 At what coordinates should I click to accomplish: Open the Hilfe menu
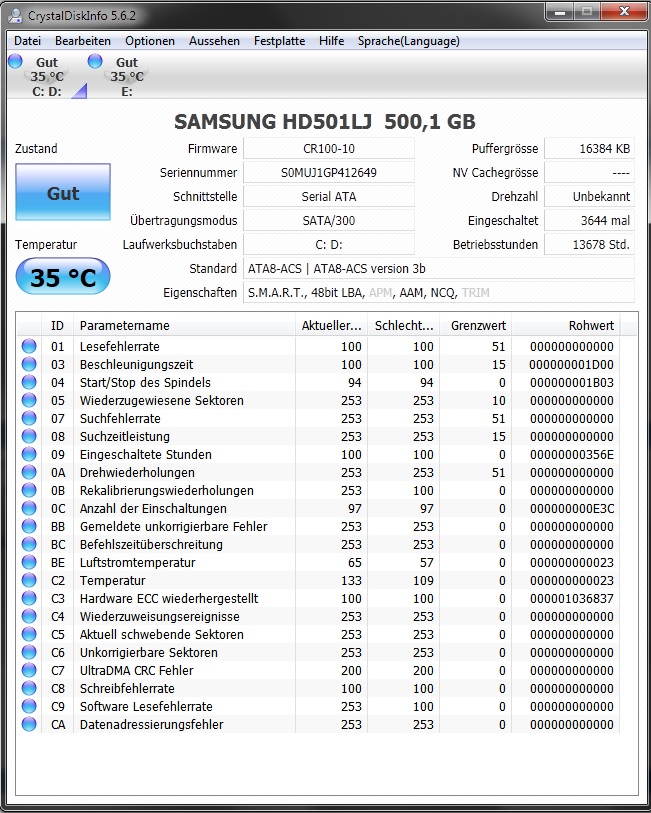tap(331, 41)
